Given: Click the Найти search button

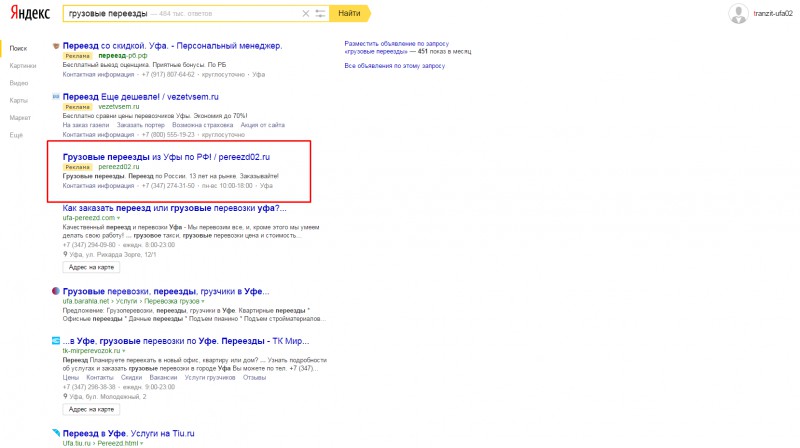Looking at the screenshot, I should (349, 13).
